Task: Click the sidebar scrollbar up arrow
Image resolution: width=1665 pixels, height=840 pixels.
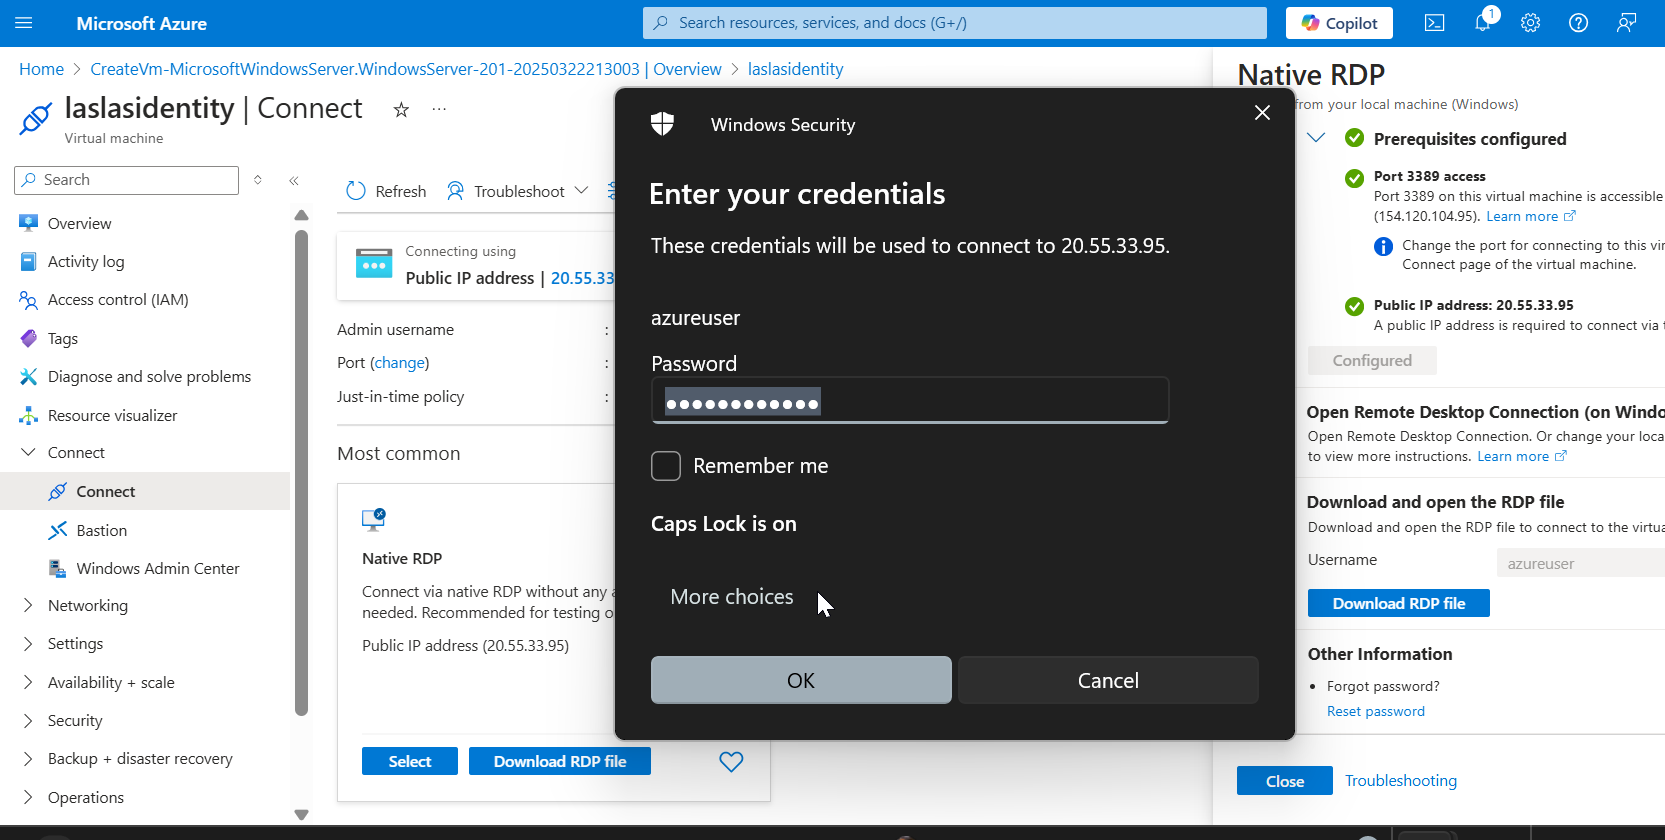Action: [x=302, y=215]
